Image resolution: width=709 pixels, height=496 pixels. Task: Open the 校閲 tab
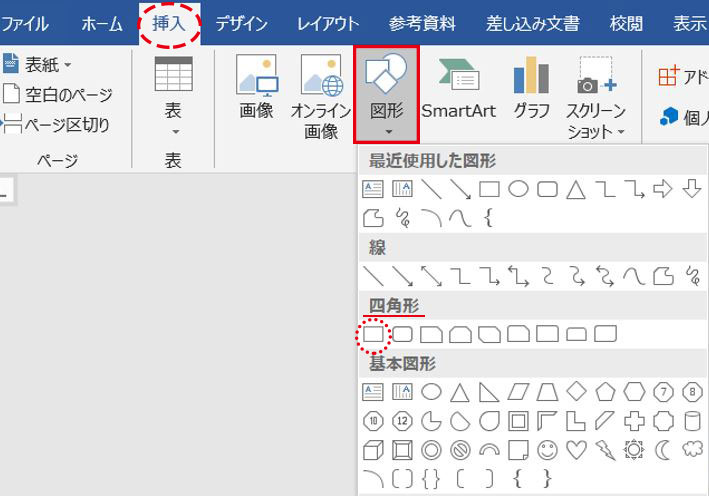[626, 24]
